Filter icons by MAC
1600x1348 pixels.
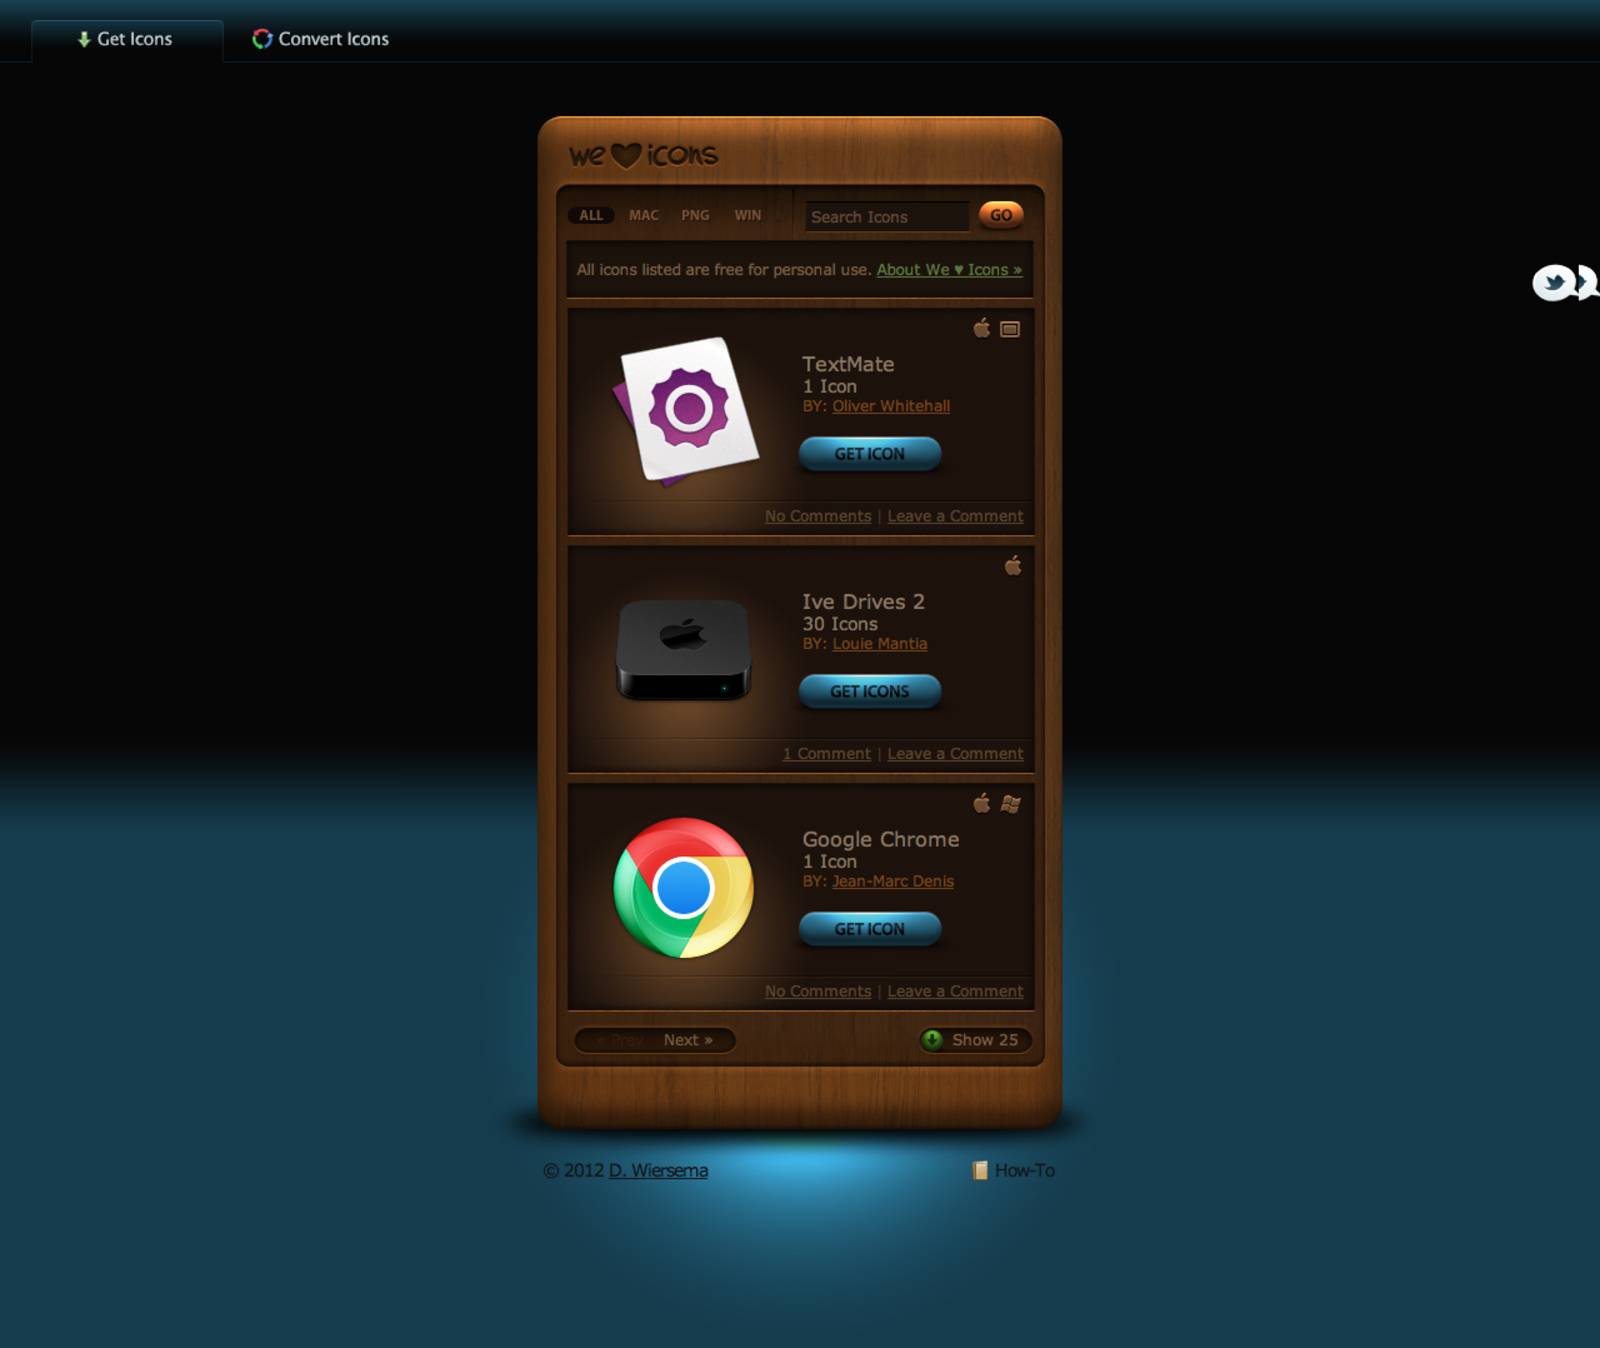[x=644, y=215]
